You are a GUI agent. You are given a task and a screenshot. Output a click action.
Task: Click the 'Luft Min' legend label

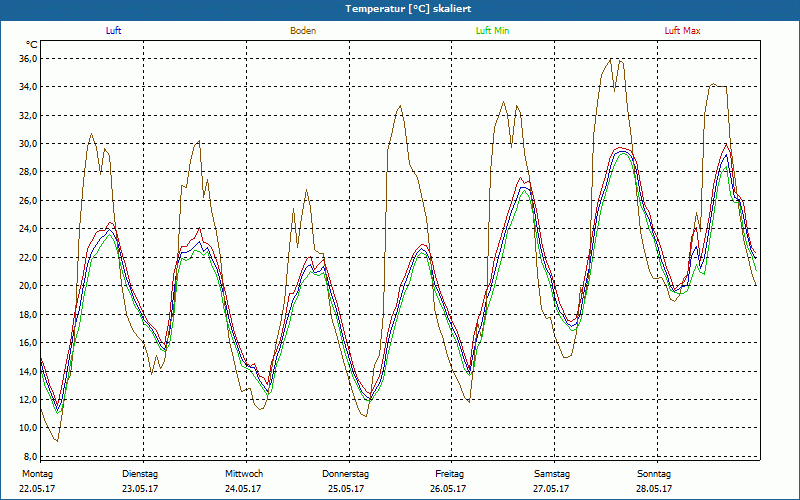492,31
